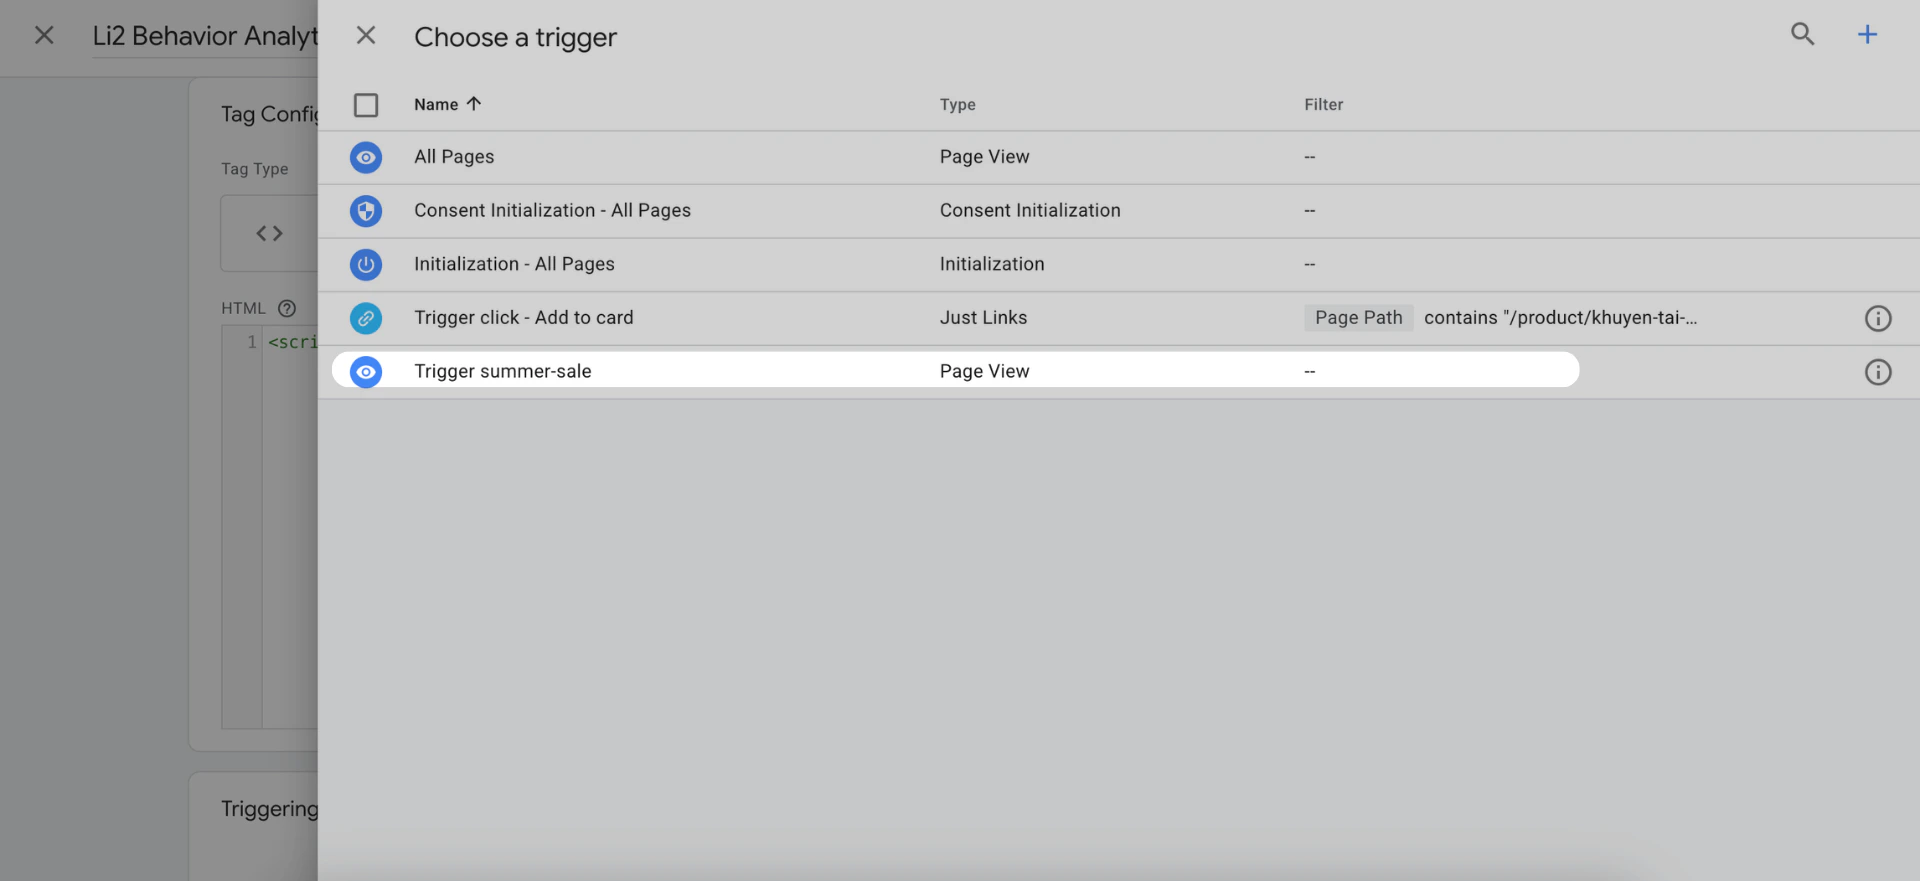
Task: Click the Type column header
Action: pos(957,104)
